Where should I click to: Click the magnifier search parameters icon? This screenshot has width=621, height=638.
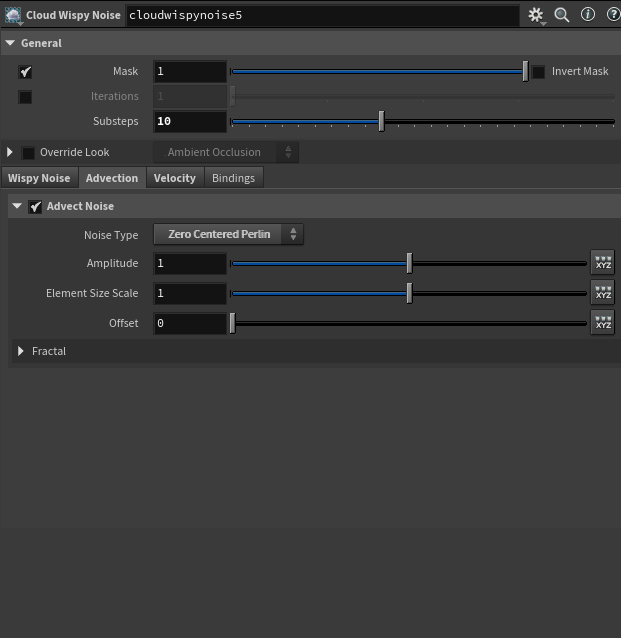pyautogui.click(x=562, y=15)
